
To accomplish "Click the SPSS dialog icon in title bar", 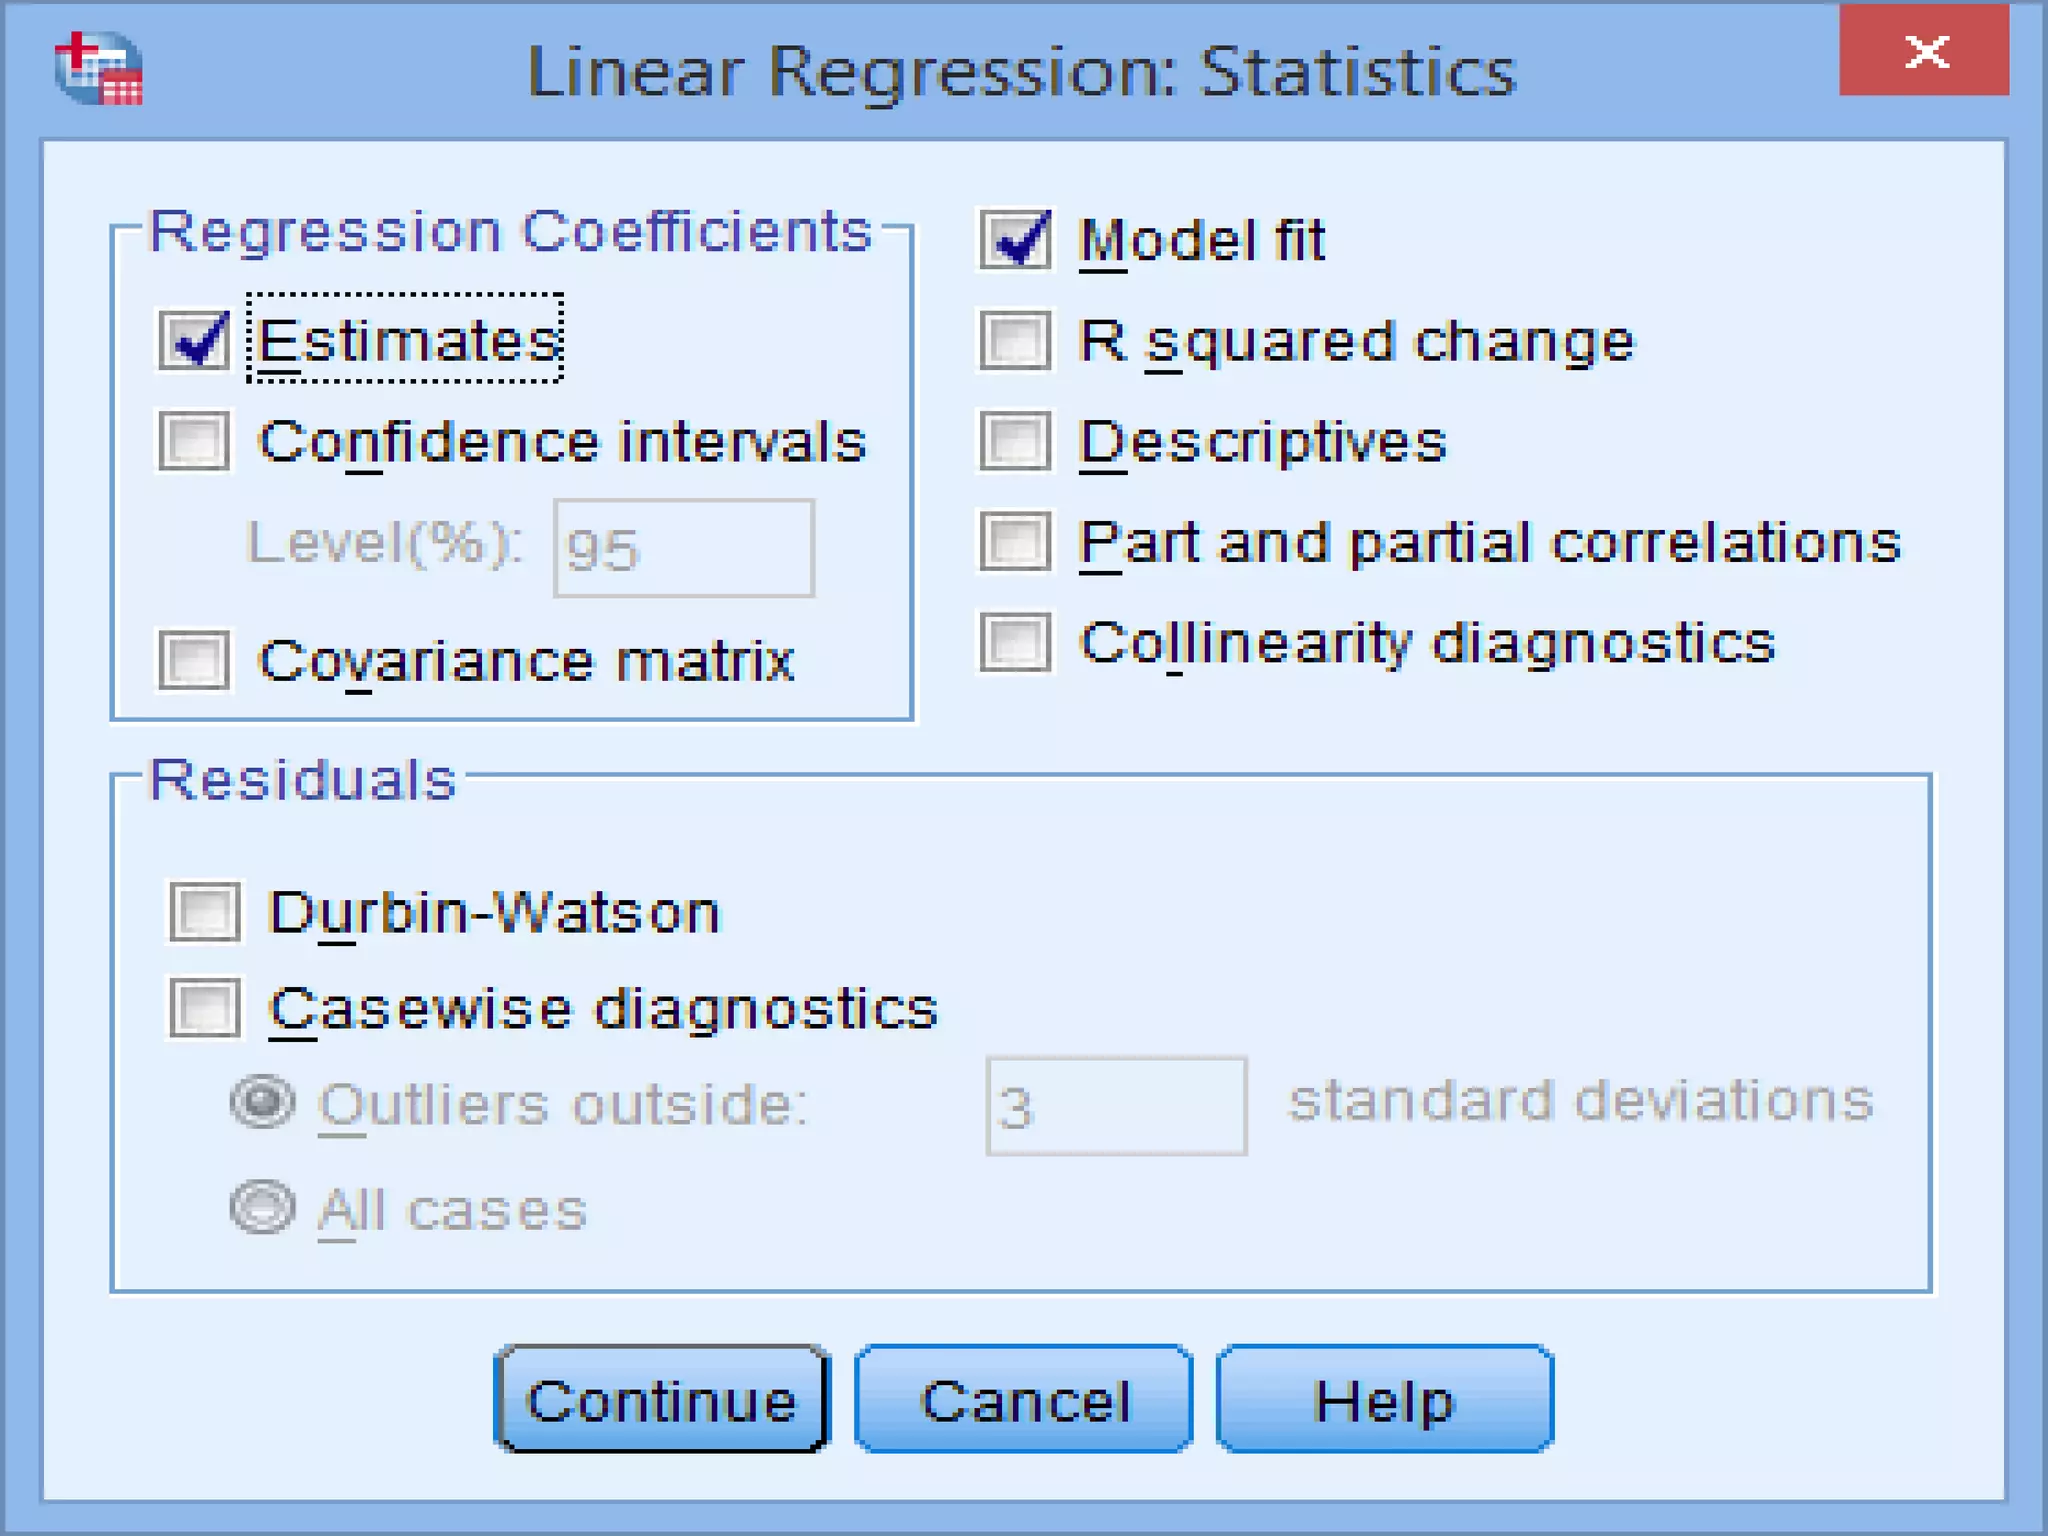I will [98, 68].
